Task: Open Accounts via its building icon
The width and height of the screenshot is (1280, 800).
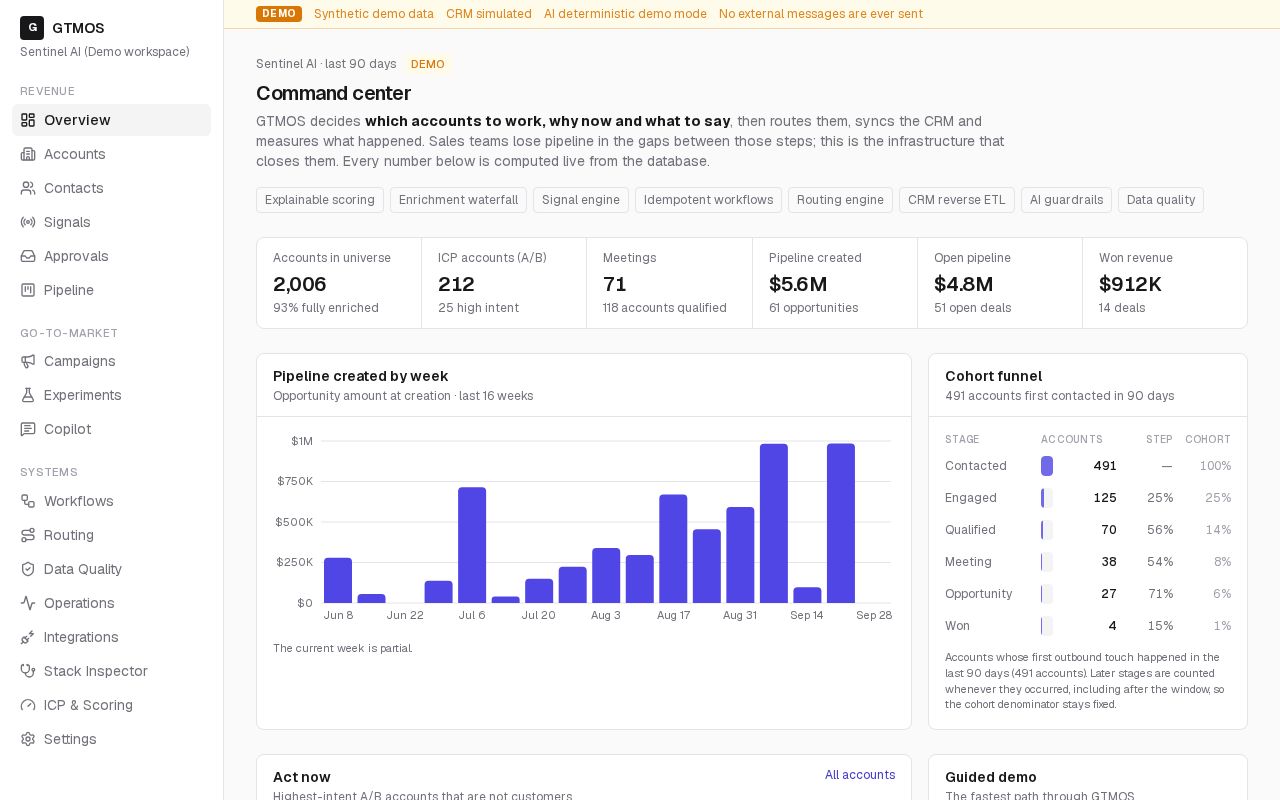Action: (x=28, y=154)
